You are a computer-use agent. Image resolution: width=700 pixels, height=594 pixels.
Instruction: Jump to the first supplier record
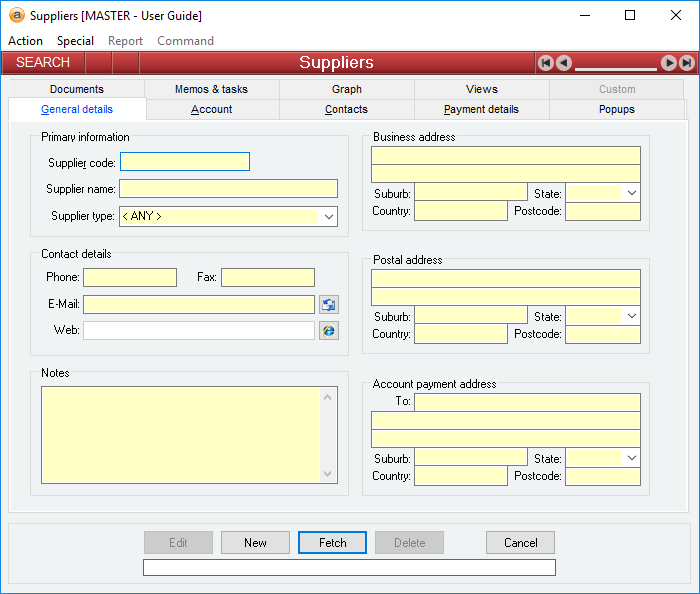546,63
